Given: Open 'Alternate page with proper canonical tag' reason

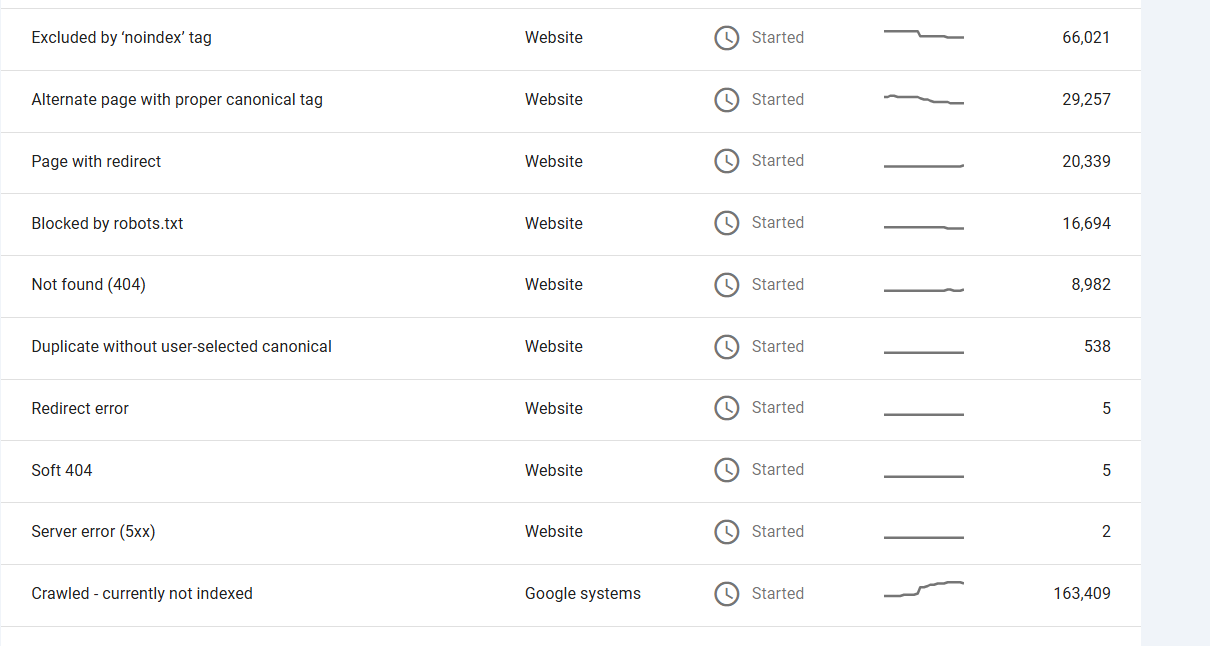Looking at the screenshot, I should (x=177, y=100).
